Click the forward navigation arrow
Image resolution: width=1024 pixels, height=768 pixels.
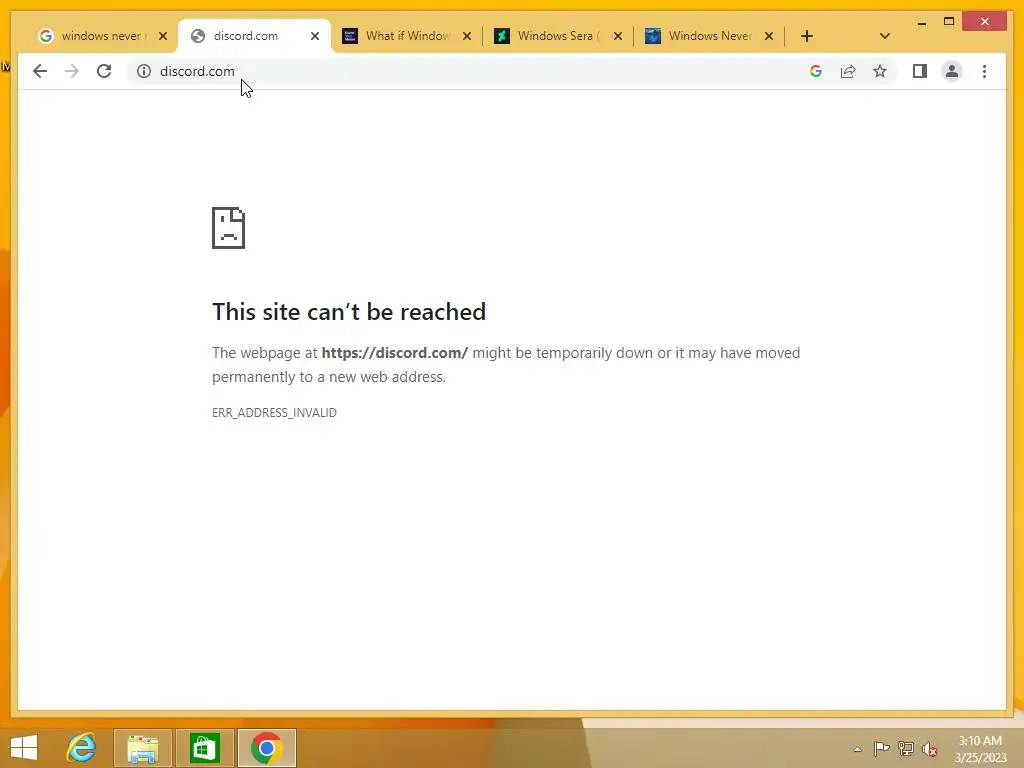[72, 71]
